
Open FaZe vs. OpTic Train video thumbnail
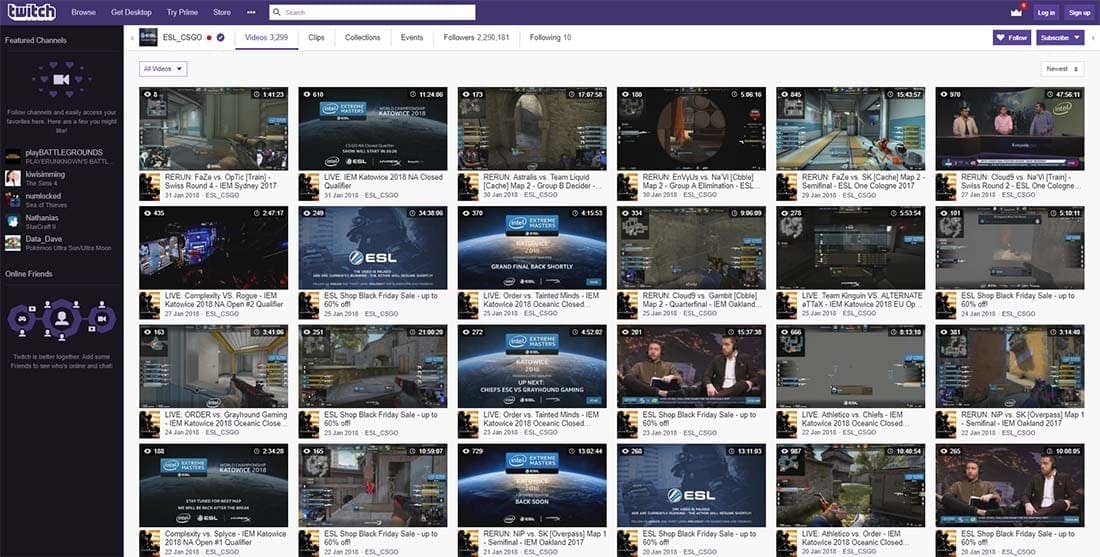point(213,128)
